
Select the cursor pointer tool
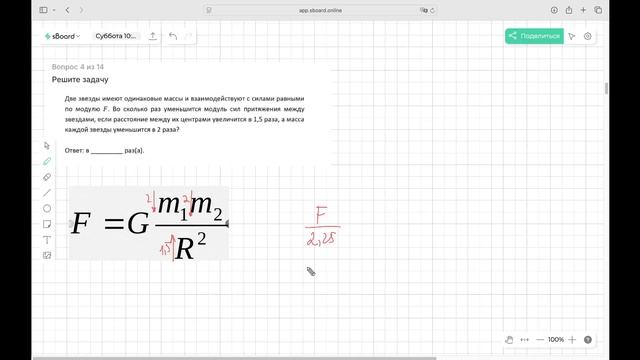pos(47,146)
